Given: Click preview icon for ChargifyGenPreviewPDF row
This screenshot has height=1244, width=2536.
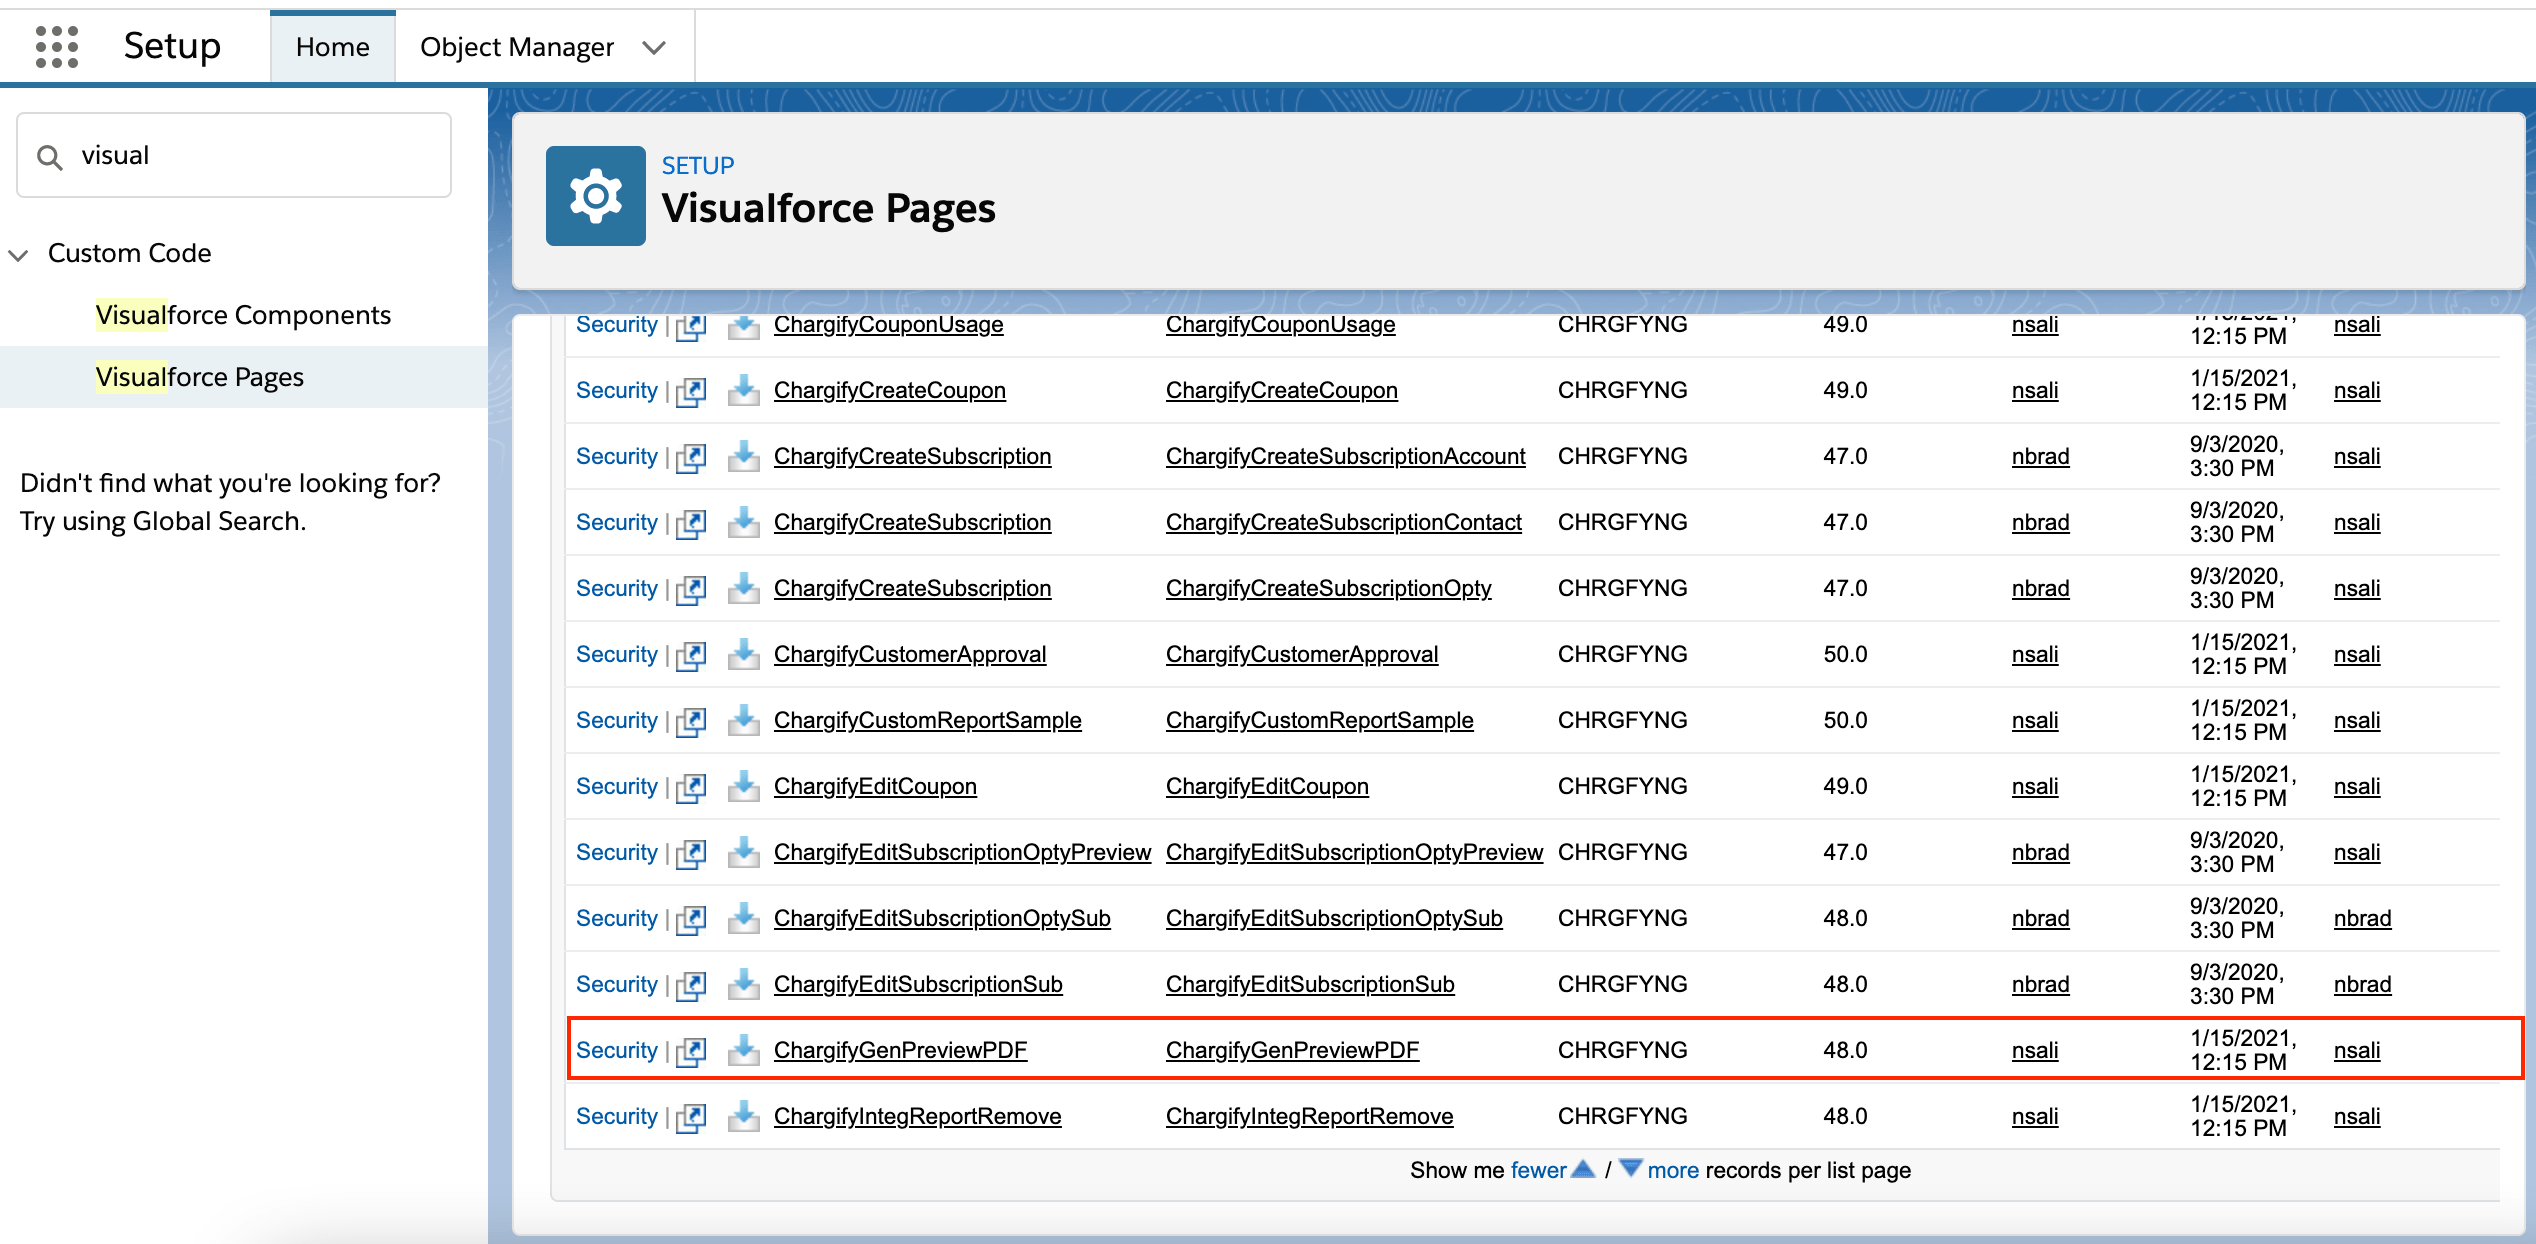Looking at the screenshot, I should [x=691, y=1051].
